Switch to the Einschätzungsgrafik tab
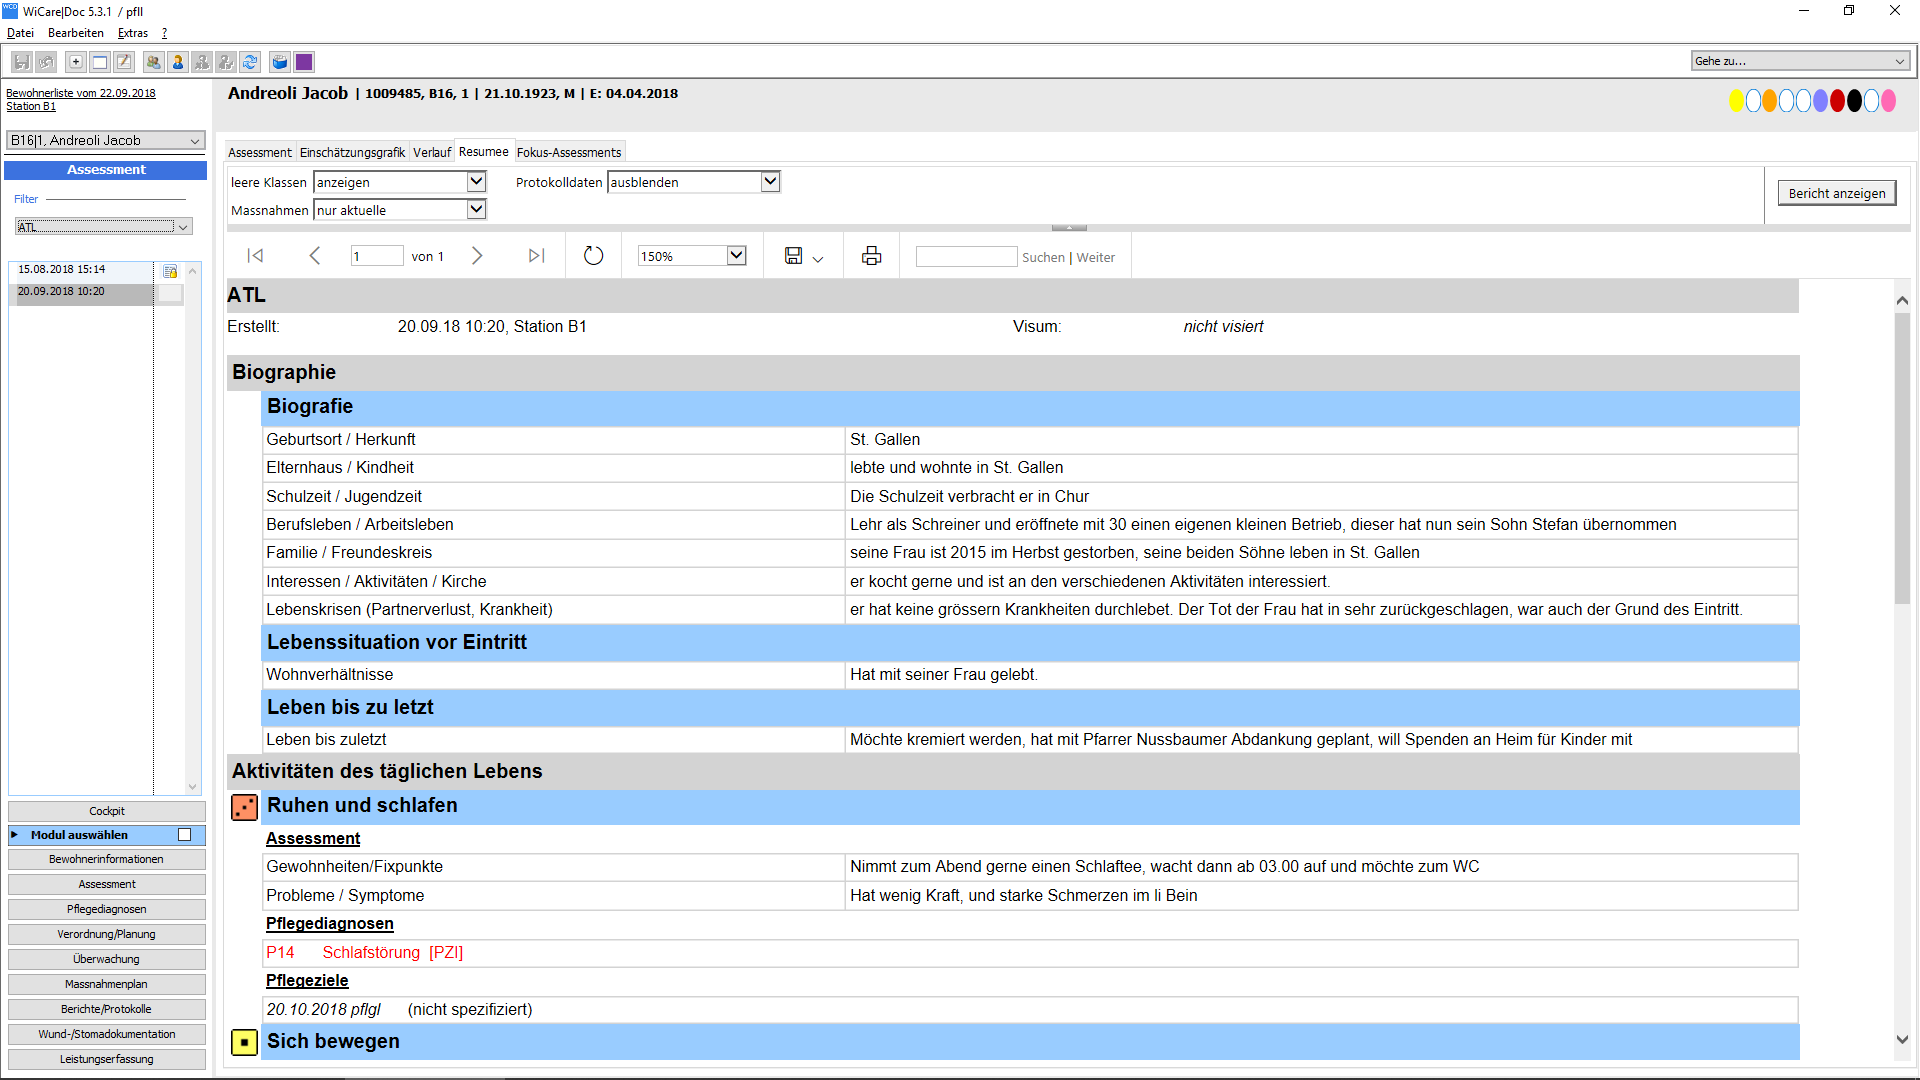Screen dimensions: 1920x1080 coord(352,152)
